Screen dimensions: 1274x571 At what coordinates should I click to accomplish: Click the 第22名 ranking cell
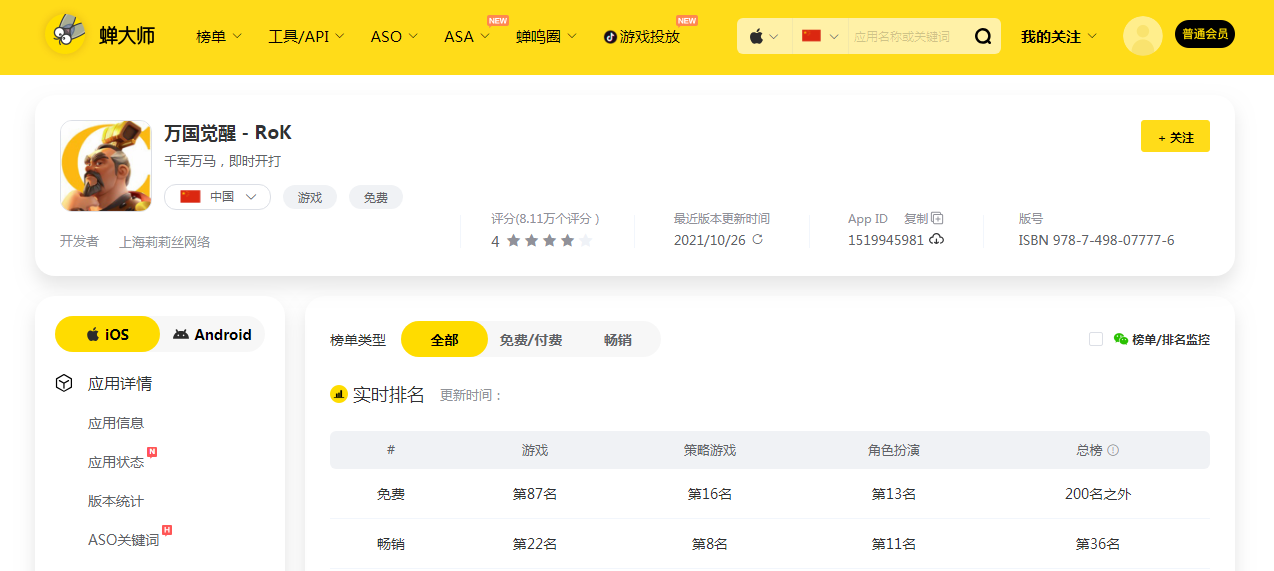(x=535, y=544)
